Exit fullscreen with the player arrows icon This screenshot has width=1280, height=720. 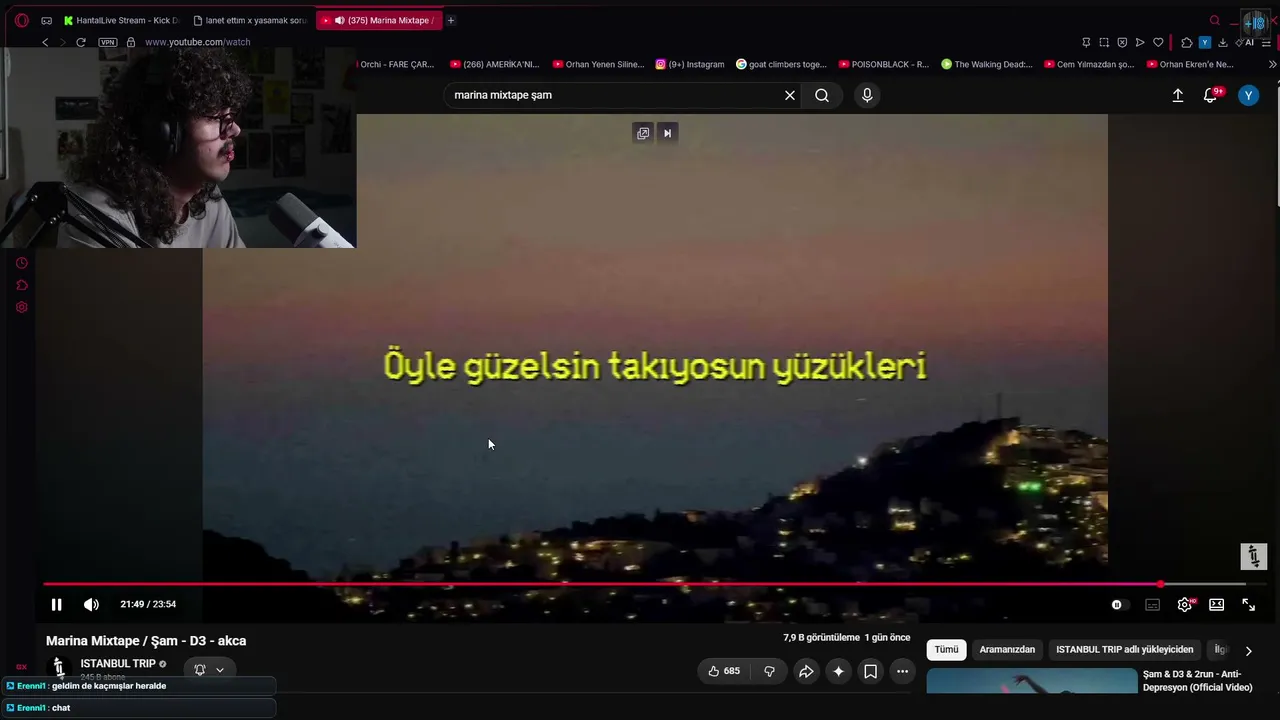pos(1249,604)
